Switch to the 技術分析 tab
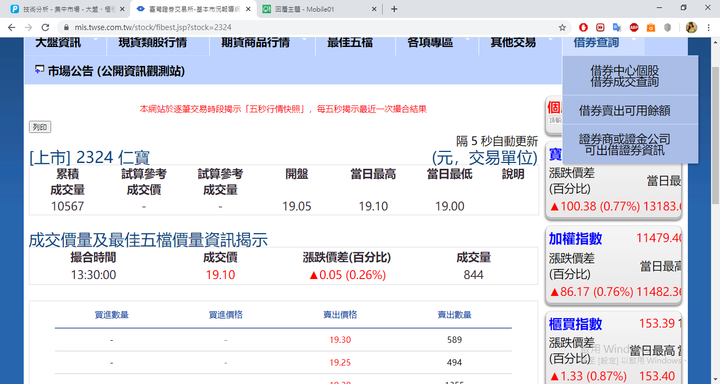 point(67,9)
